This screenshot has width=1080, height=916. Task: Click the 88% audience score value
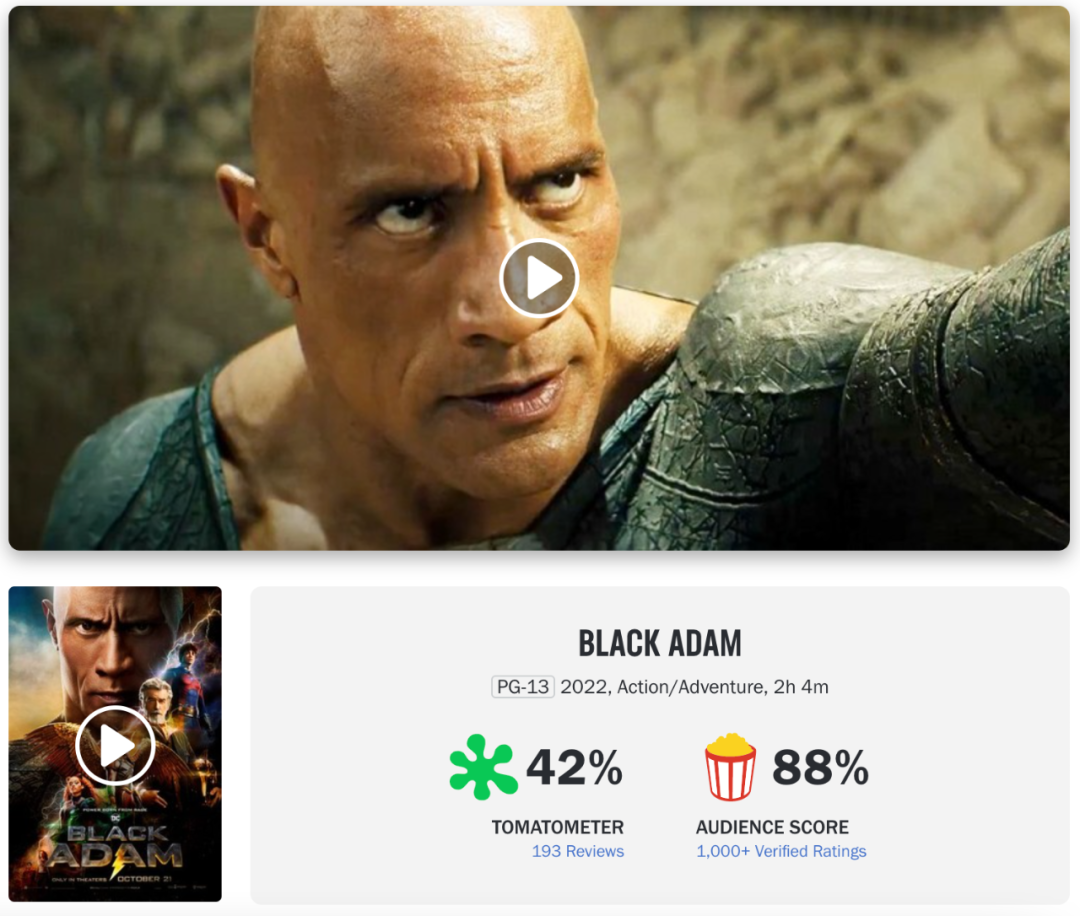[x=820, y=767]
